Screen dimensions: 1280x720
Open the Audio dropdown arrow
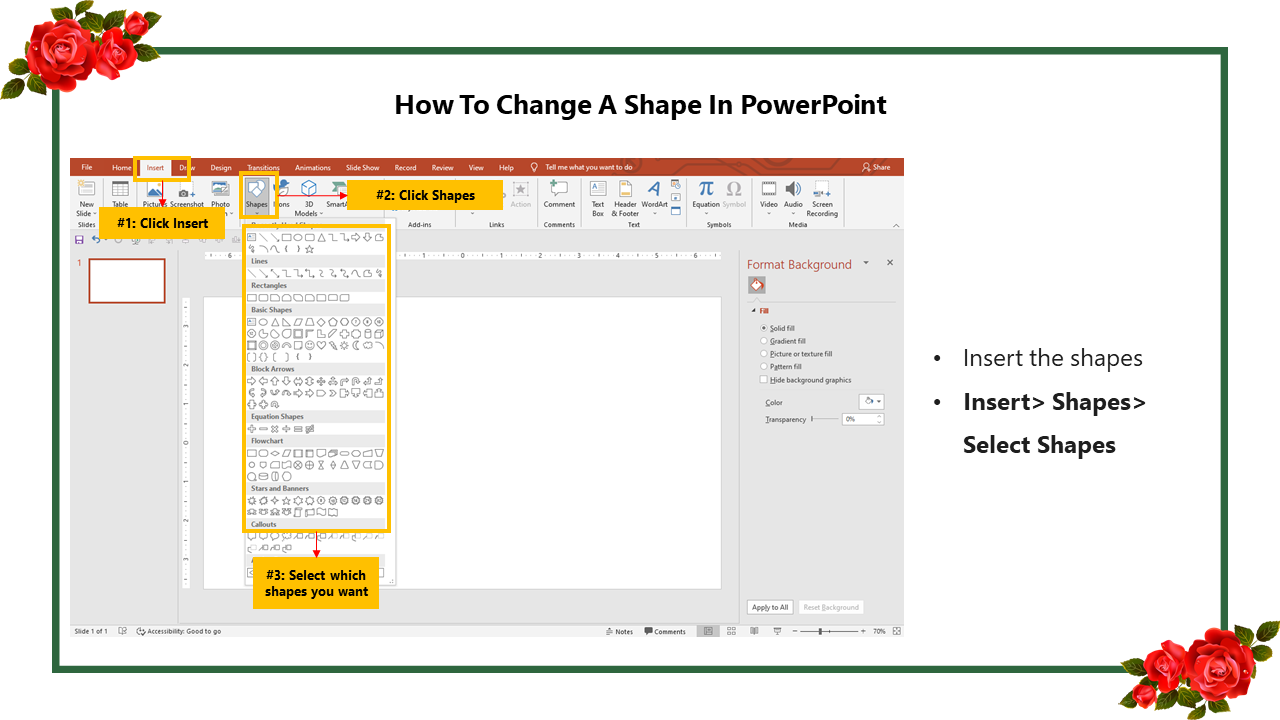point(793,214)
